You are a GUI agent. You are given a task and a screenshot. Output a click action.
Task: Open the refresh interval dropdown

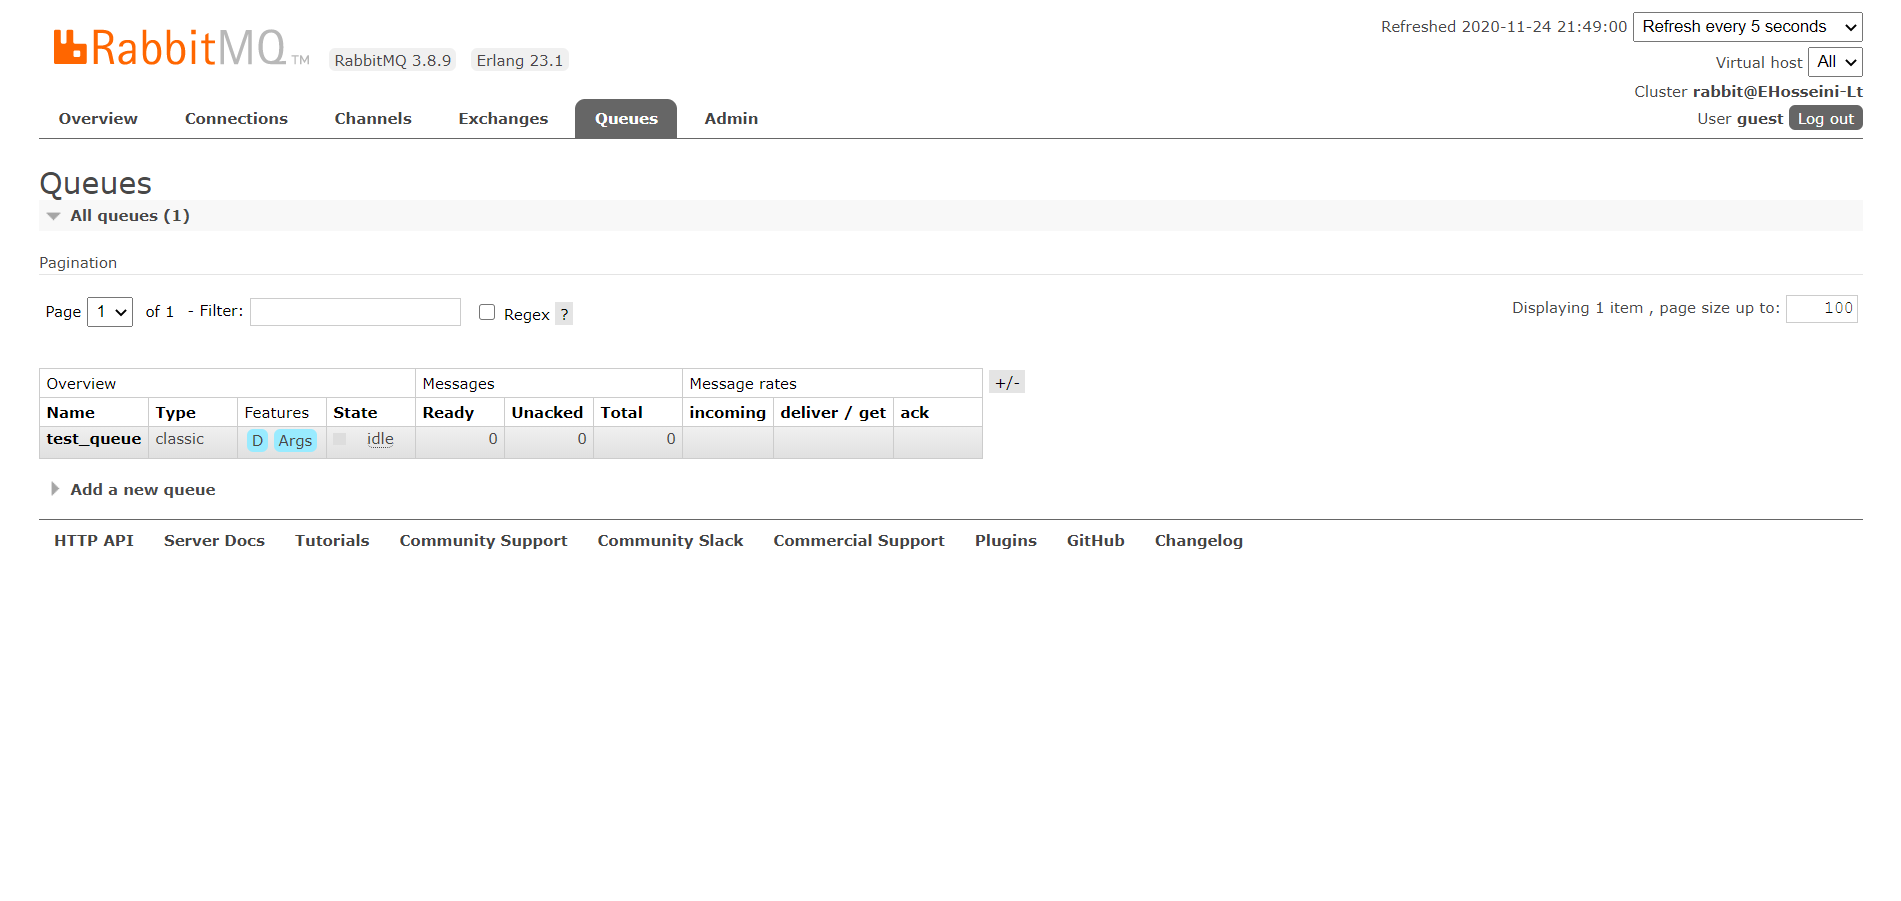pos(1747,27)
